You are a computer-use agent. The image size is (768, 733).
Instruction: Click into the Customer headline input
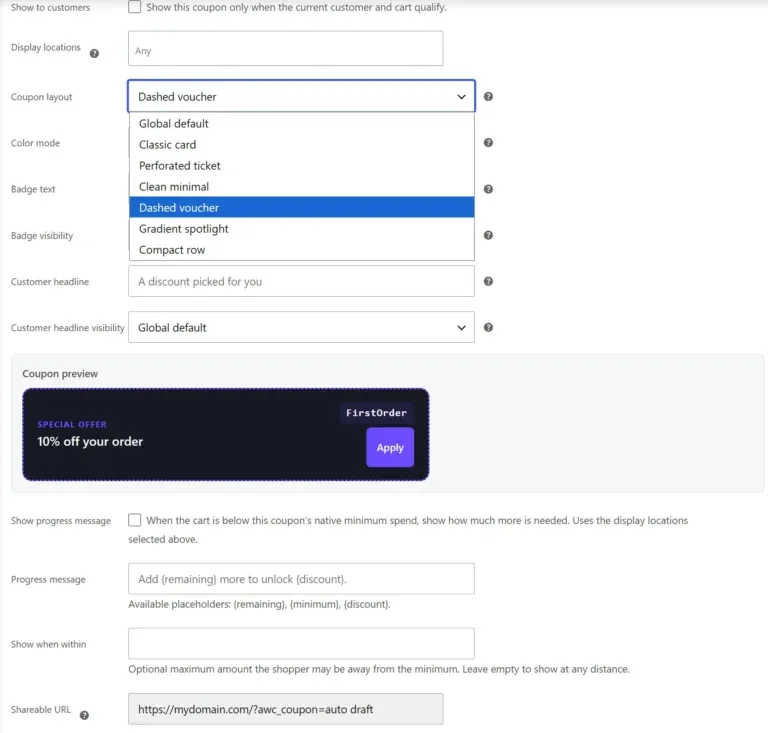click(x=301, y=281)
